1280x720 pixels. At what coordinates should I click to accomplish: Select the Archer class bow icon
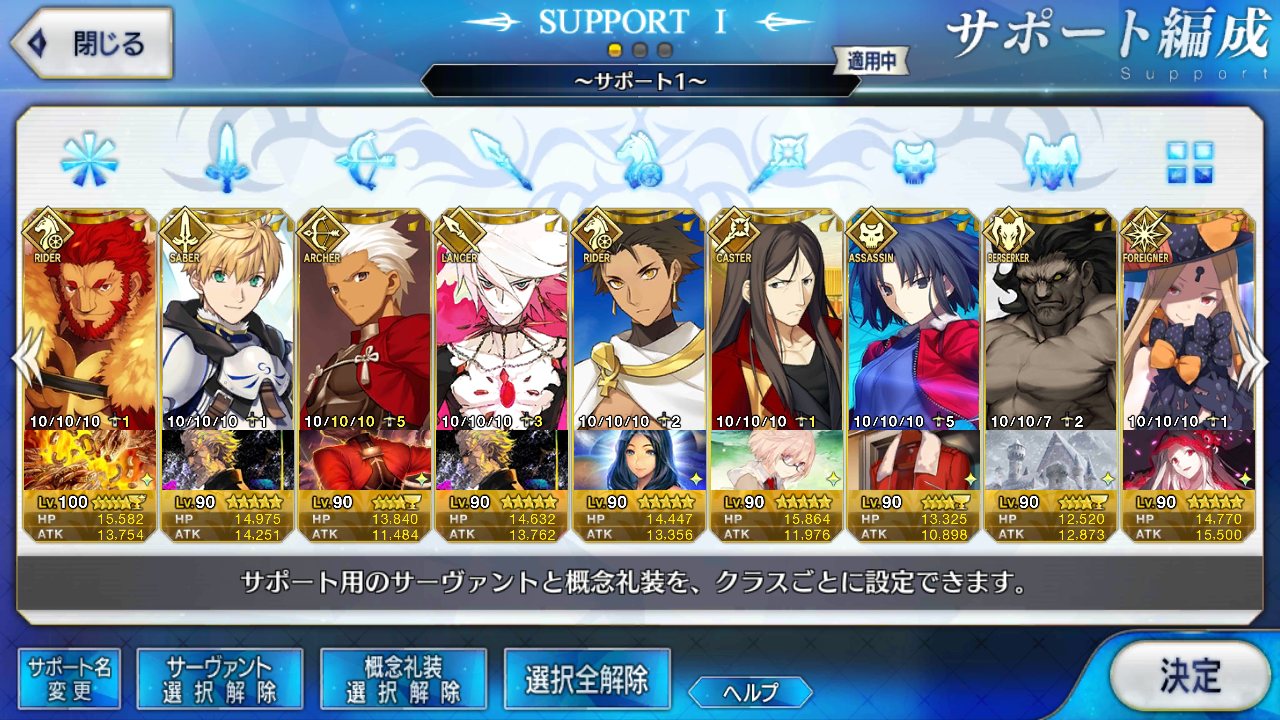[365, 159]
